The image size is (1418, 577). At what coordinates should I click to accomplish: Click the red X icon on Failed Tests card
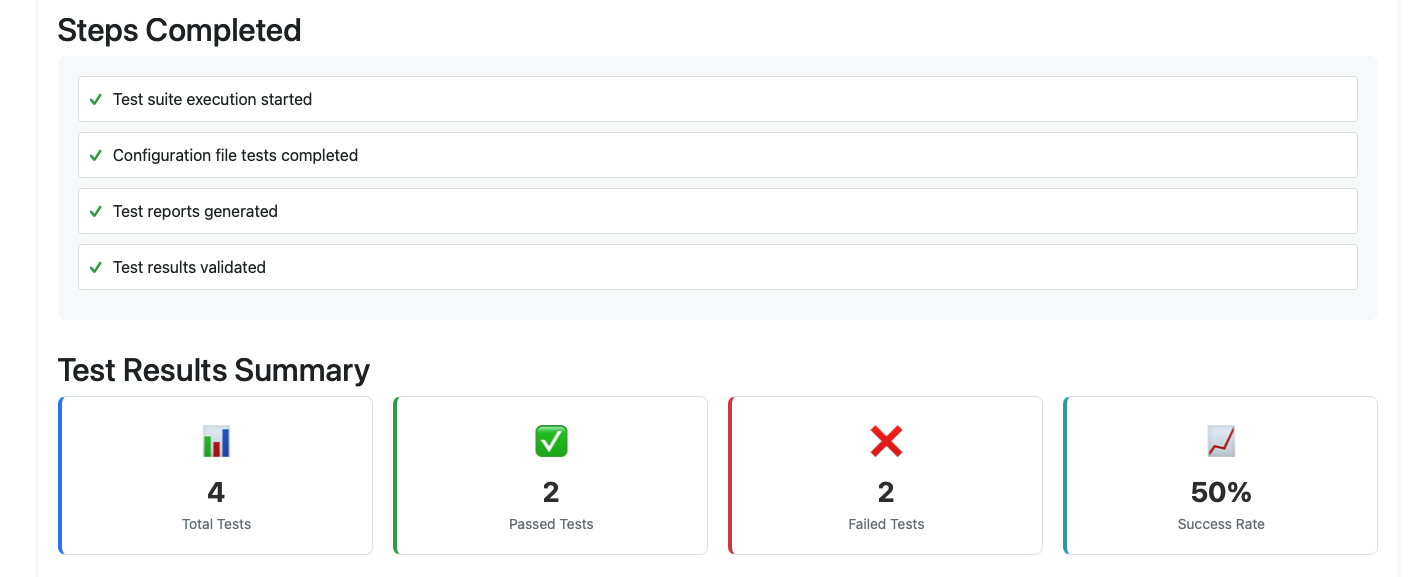tap(886, 440)
